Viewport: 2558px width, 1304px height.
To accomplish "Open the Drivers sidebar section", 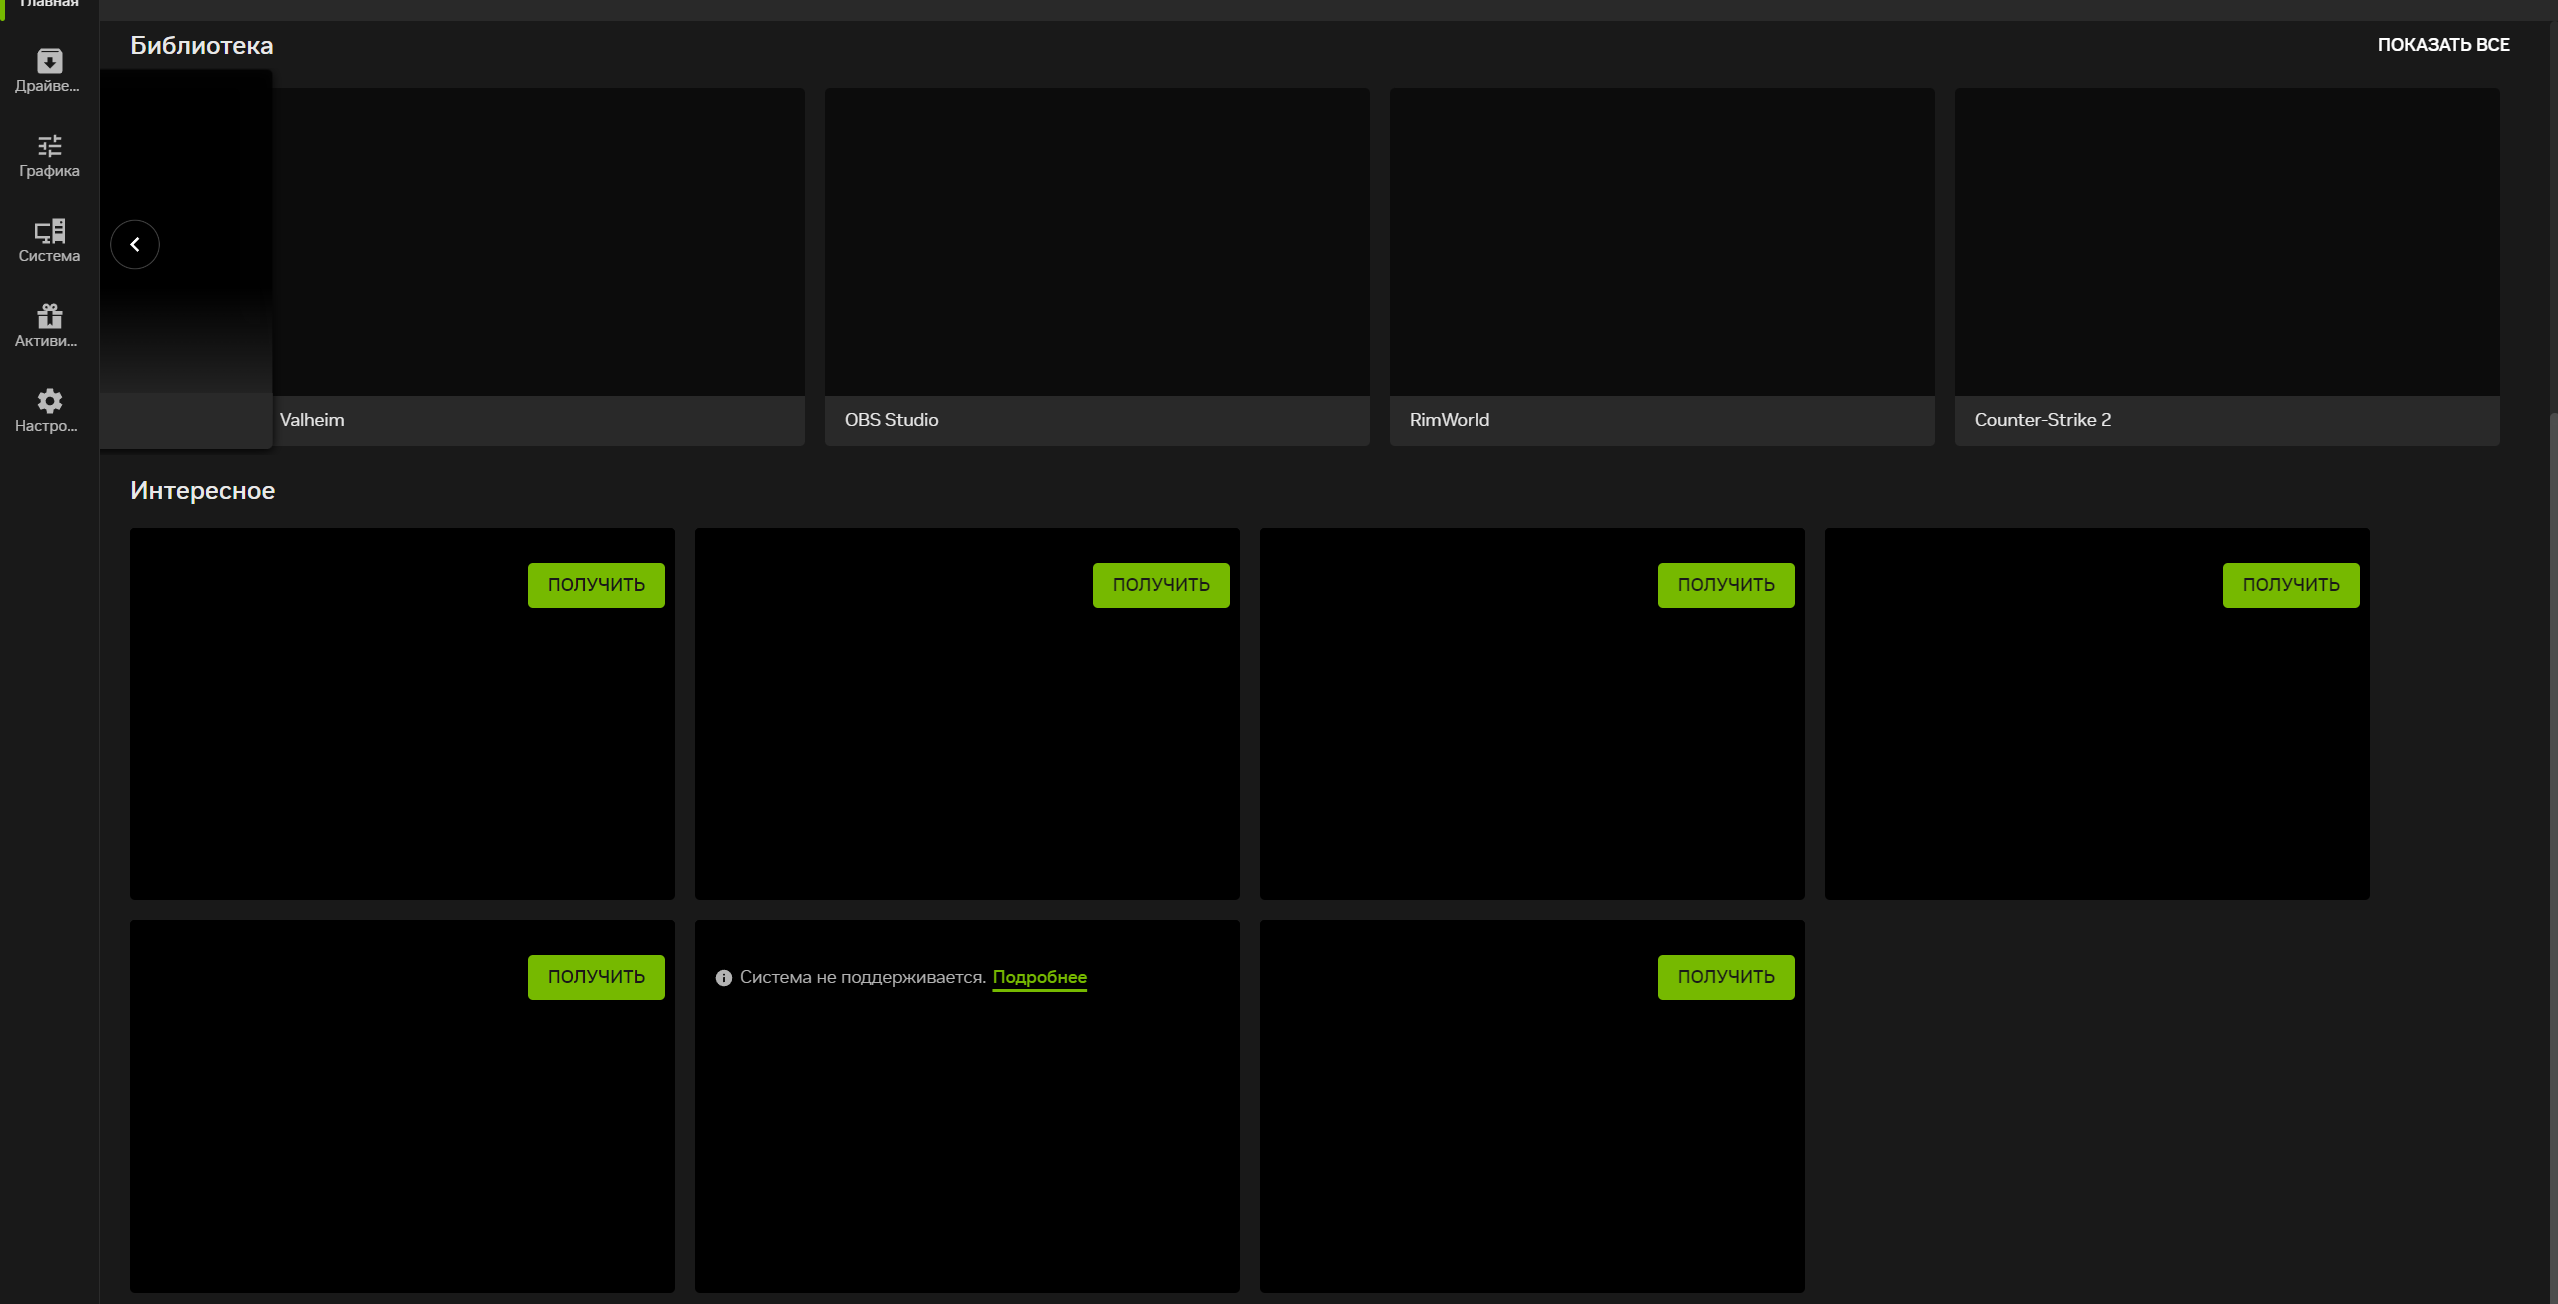I will tap(49, 70).
